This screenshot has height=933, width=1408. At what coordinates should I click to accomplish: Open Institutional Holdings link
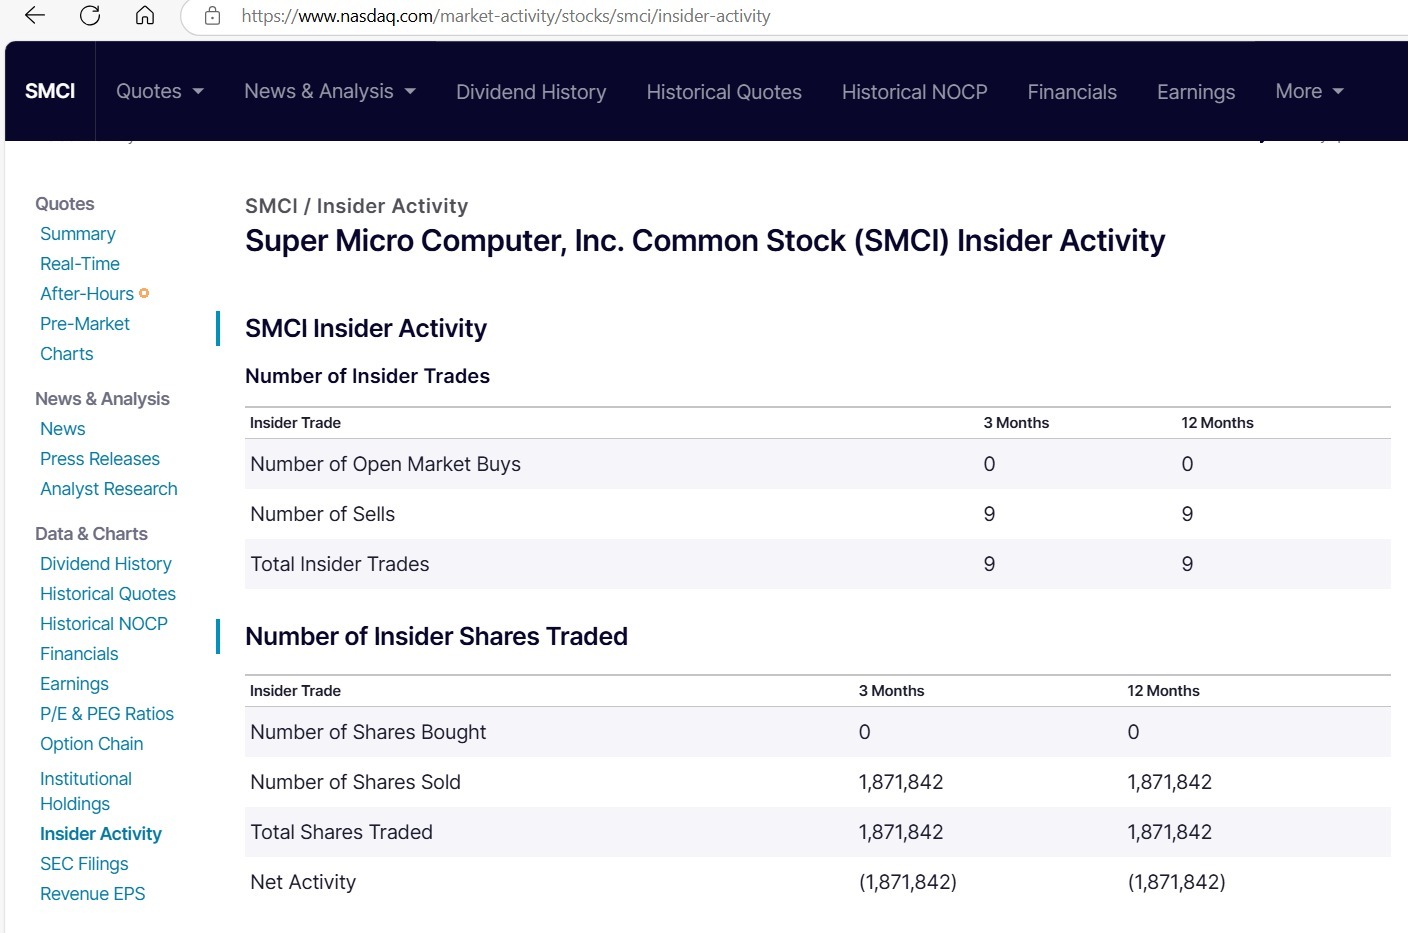pyautogui.click(x=86, y=791)
